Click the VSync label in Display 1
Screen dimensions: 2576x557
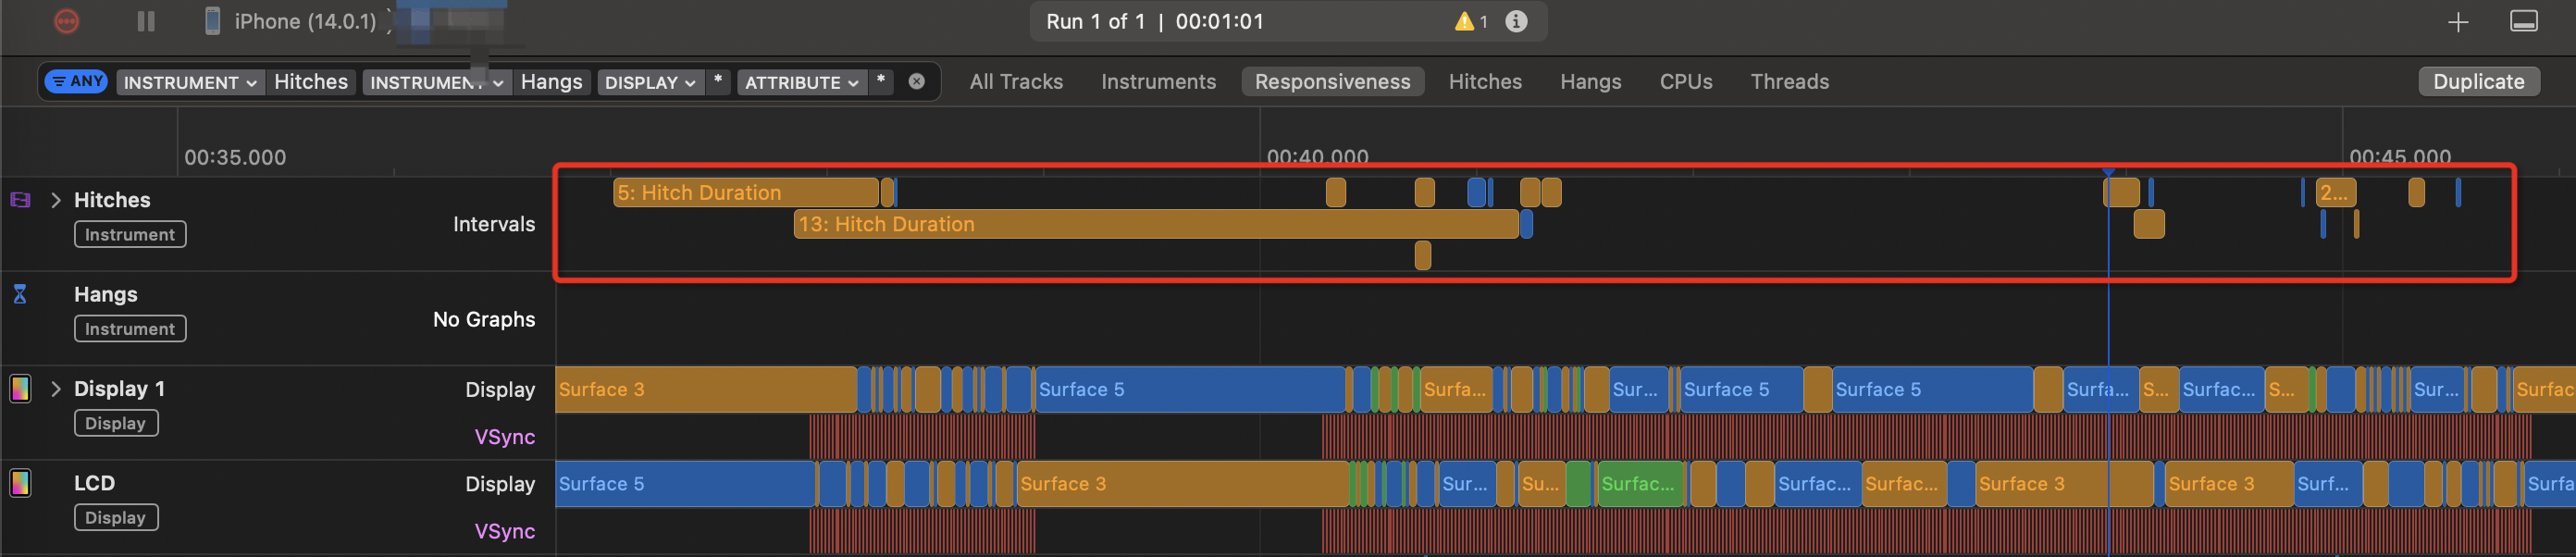(504, 437)
